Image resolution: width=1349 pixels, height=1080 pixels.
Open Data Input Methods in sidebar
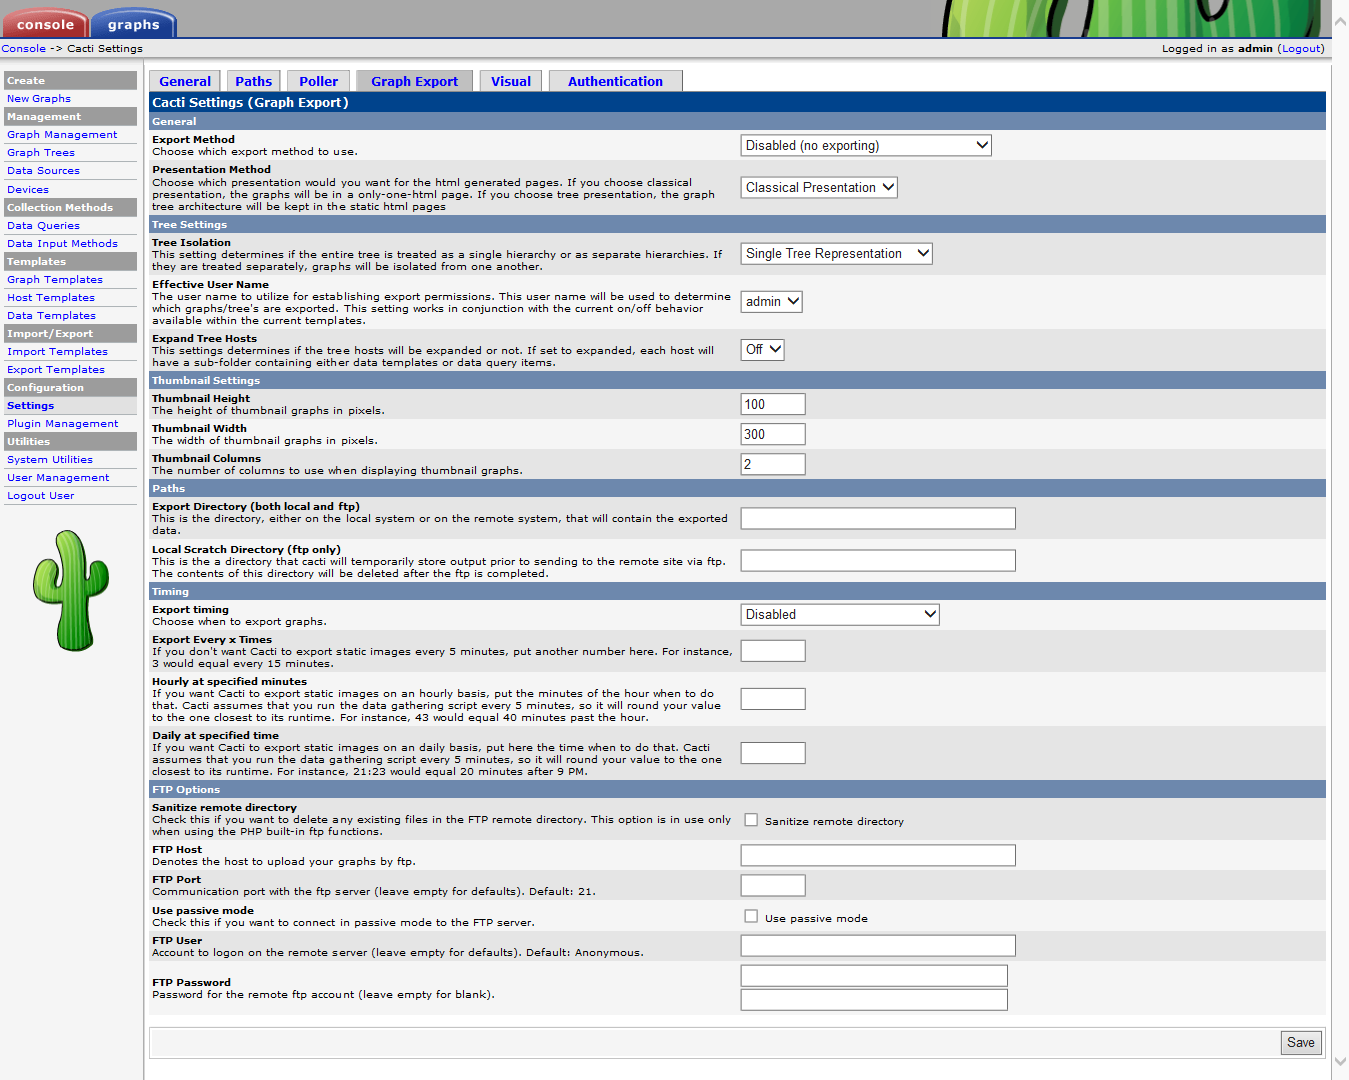pos(62,243)
